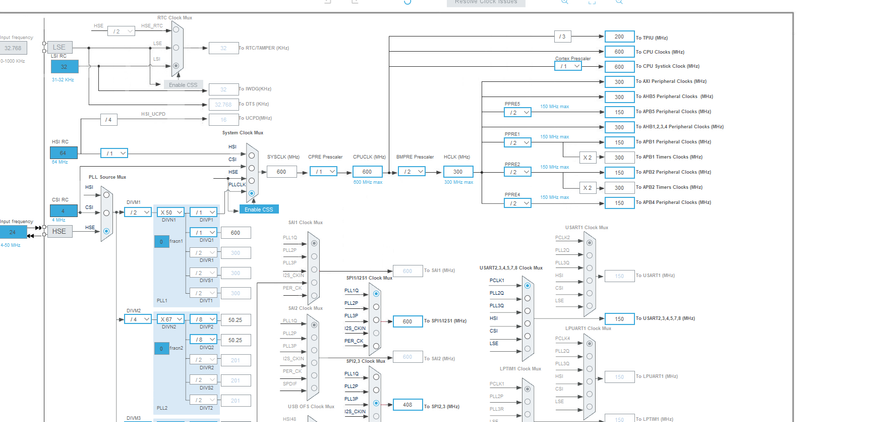Click the To SPI2,3 value field 408

(408, 405)
